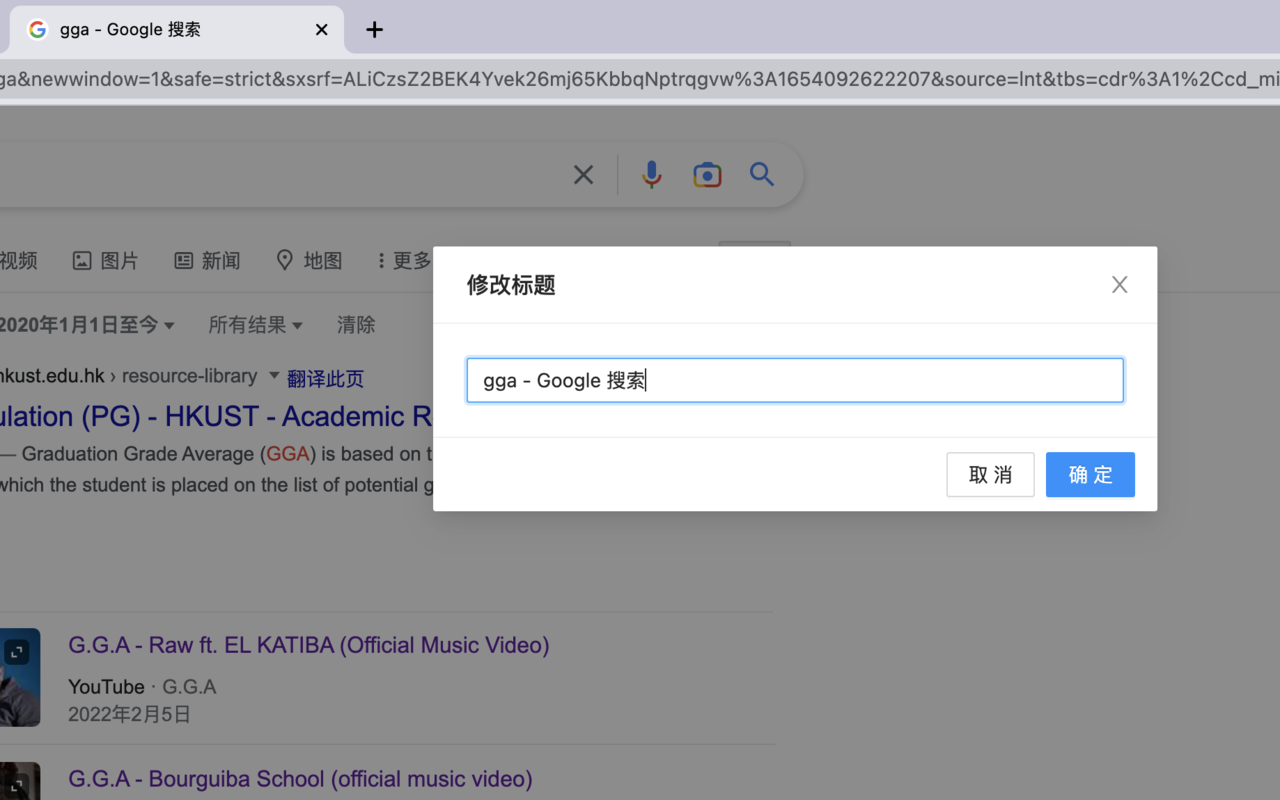Open Google Lens image search camera icon
This screenshot has width=1280, height=800.
[x=707, y=175]
